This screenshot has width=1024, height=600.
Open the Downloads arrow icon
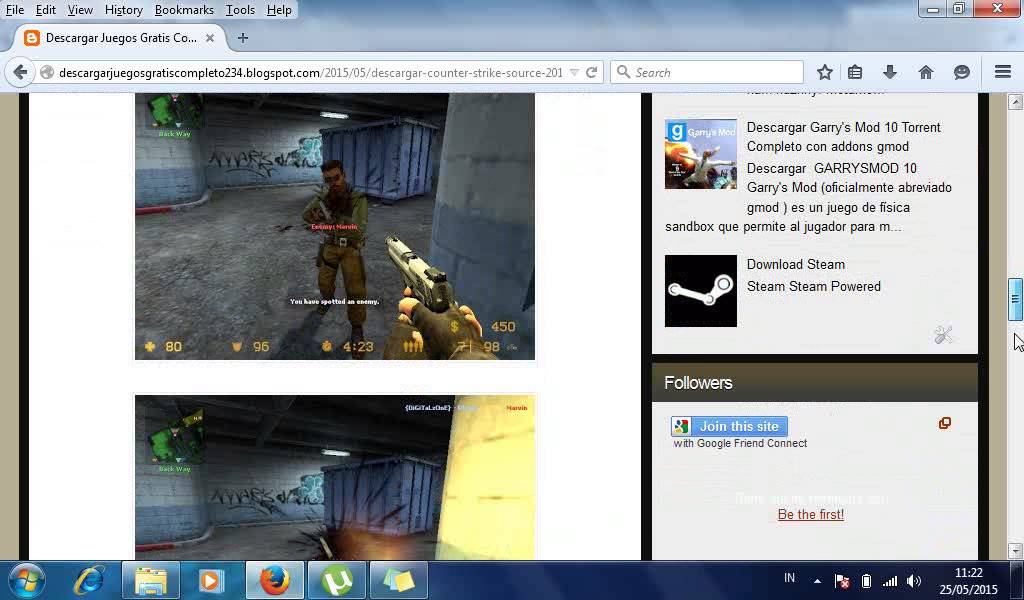(x=889, y=72)
